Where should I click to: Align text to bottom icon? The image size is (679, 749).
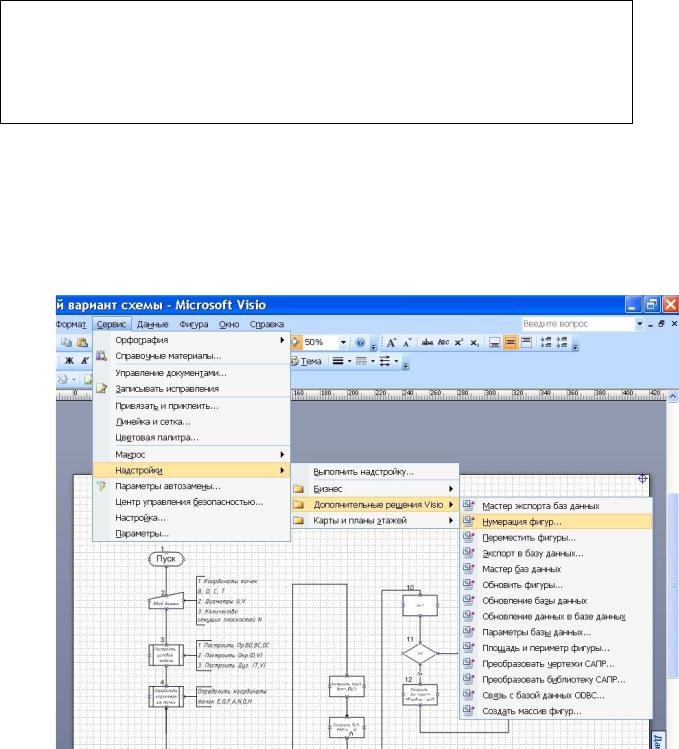[x=495, y=342]
